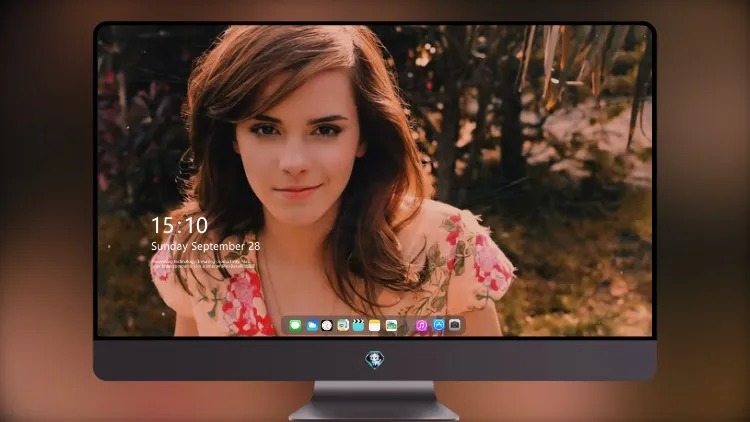Open the pink iTunes music icon
Viewport: 750px width, 422px height.
tap(421, 326)
